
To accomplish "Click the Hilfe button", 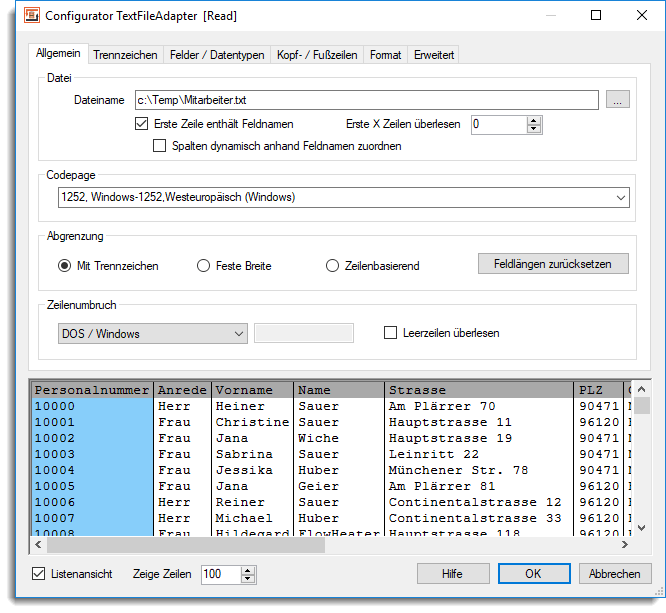I will coord(452,574).
